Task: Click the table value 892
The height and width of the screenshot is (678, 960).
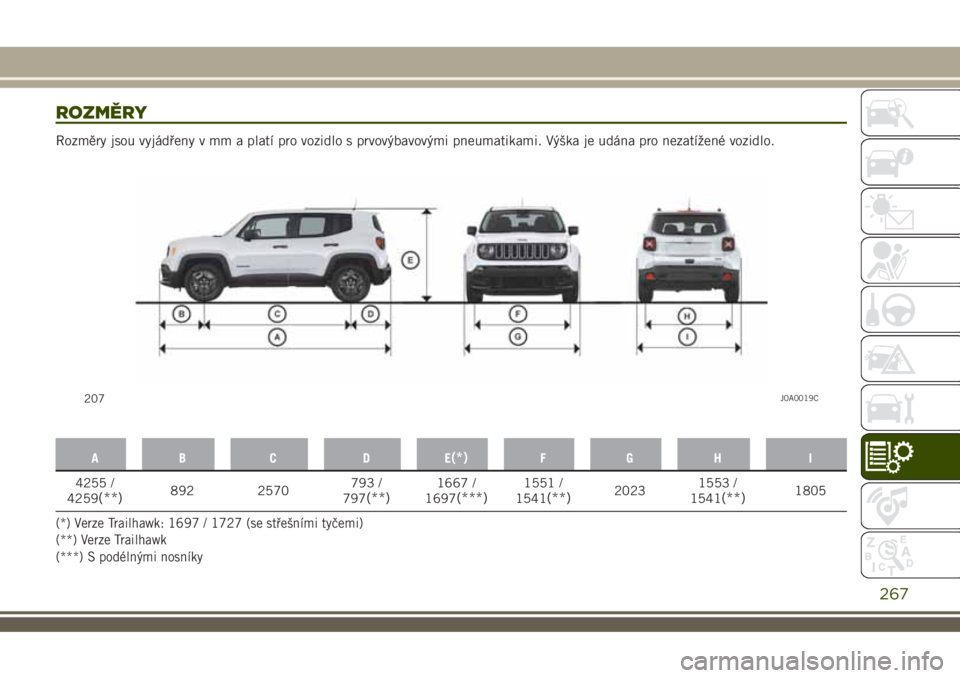Action: click(x=182, y=491)
